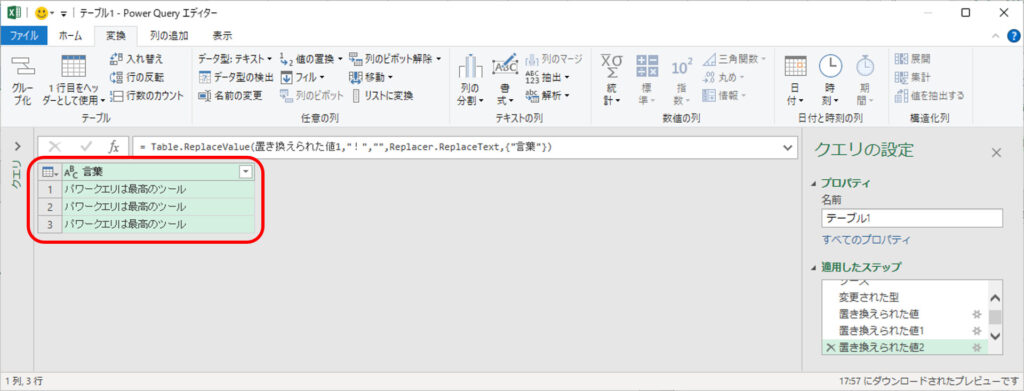The height and width of the screenshot is (391, 1024).
Task: Open フィル (Fill) dropdown
Action: (x=302, y=77)
